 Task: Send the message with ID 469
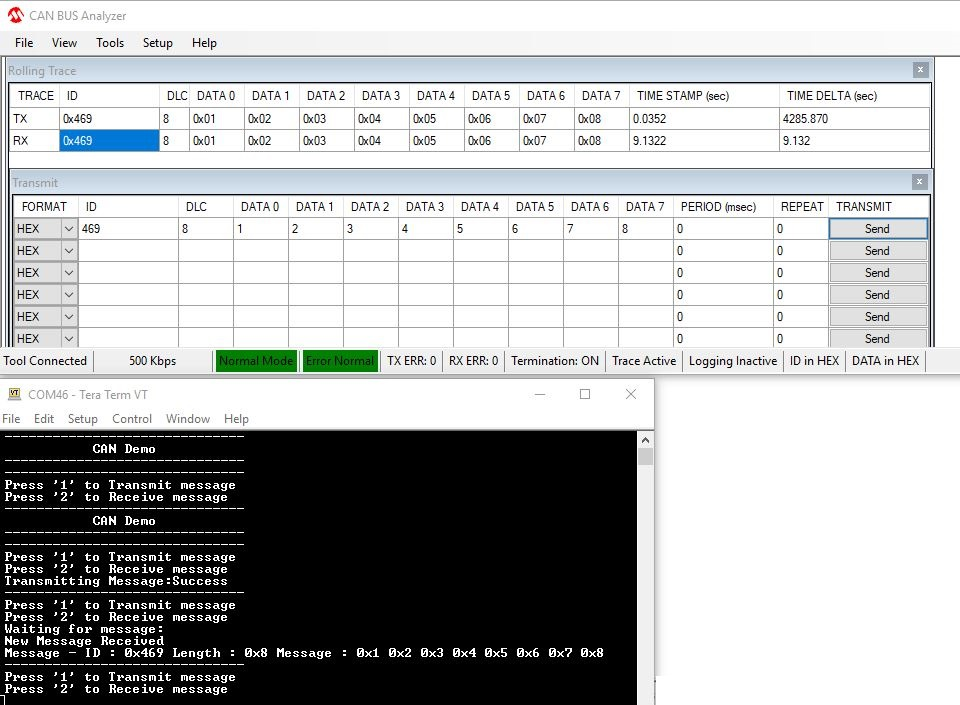[878, 229]
